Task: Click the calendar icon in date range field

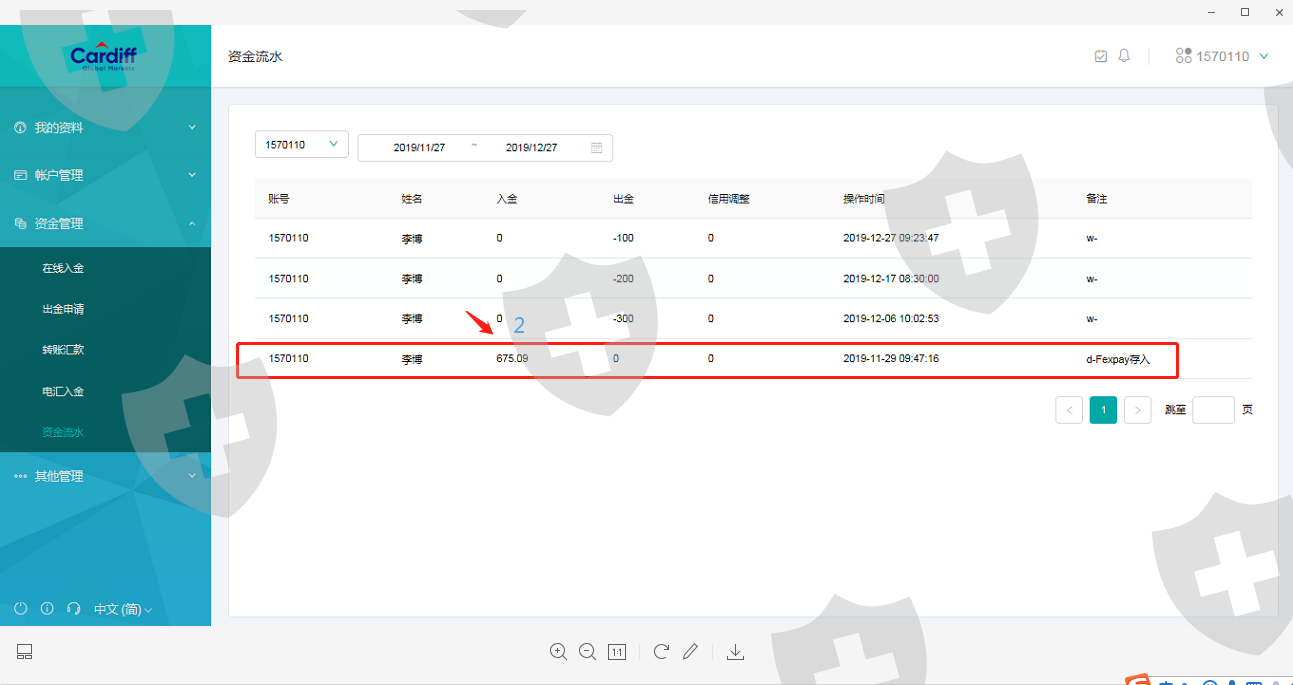Action: 597,147
